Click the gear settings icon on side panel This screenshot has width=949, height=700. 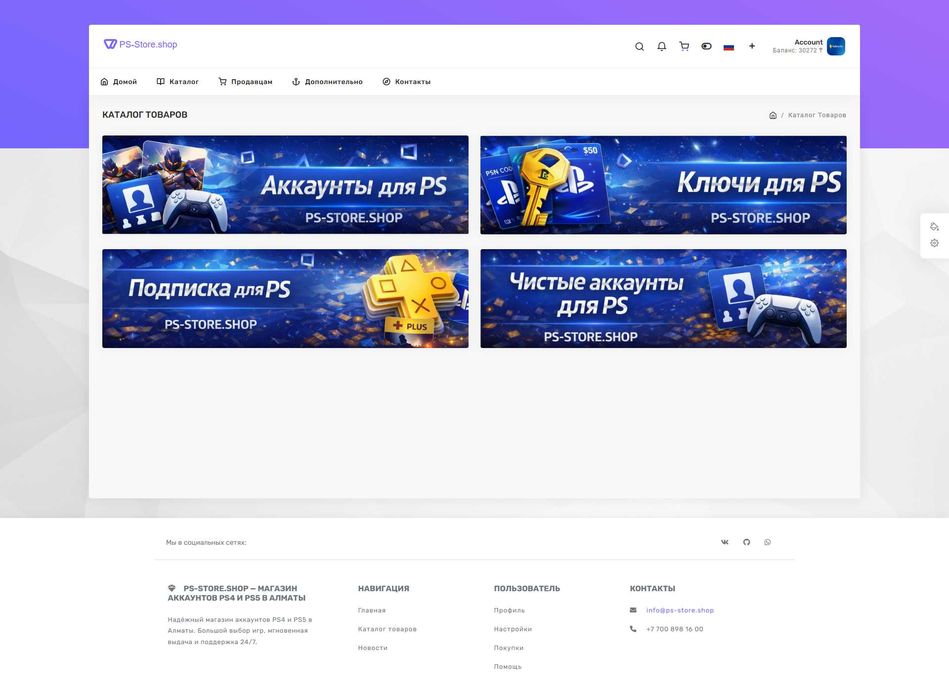point(934,243)
